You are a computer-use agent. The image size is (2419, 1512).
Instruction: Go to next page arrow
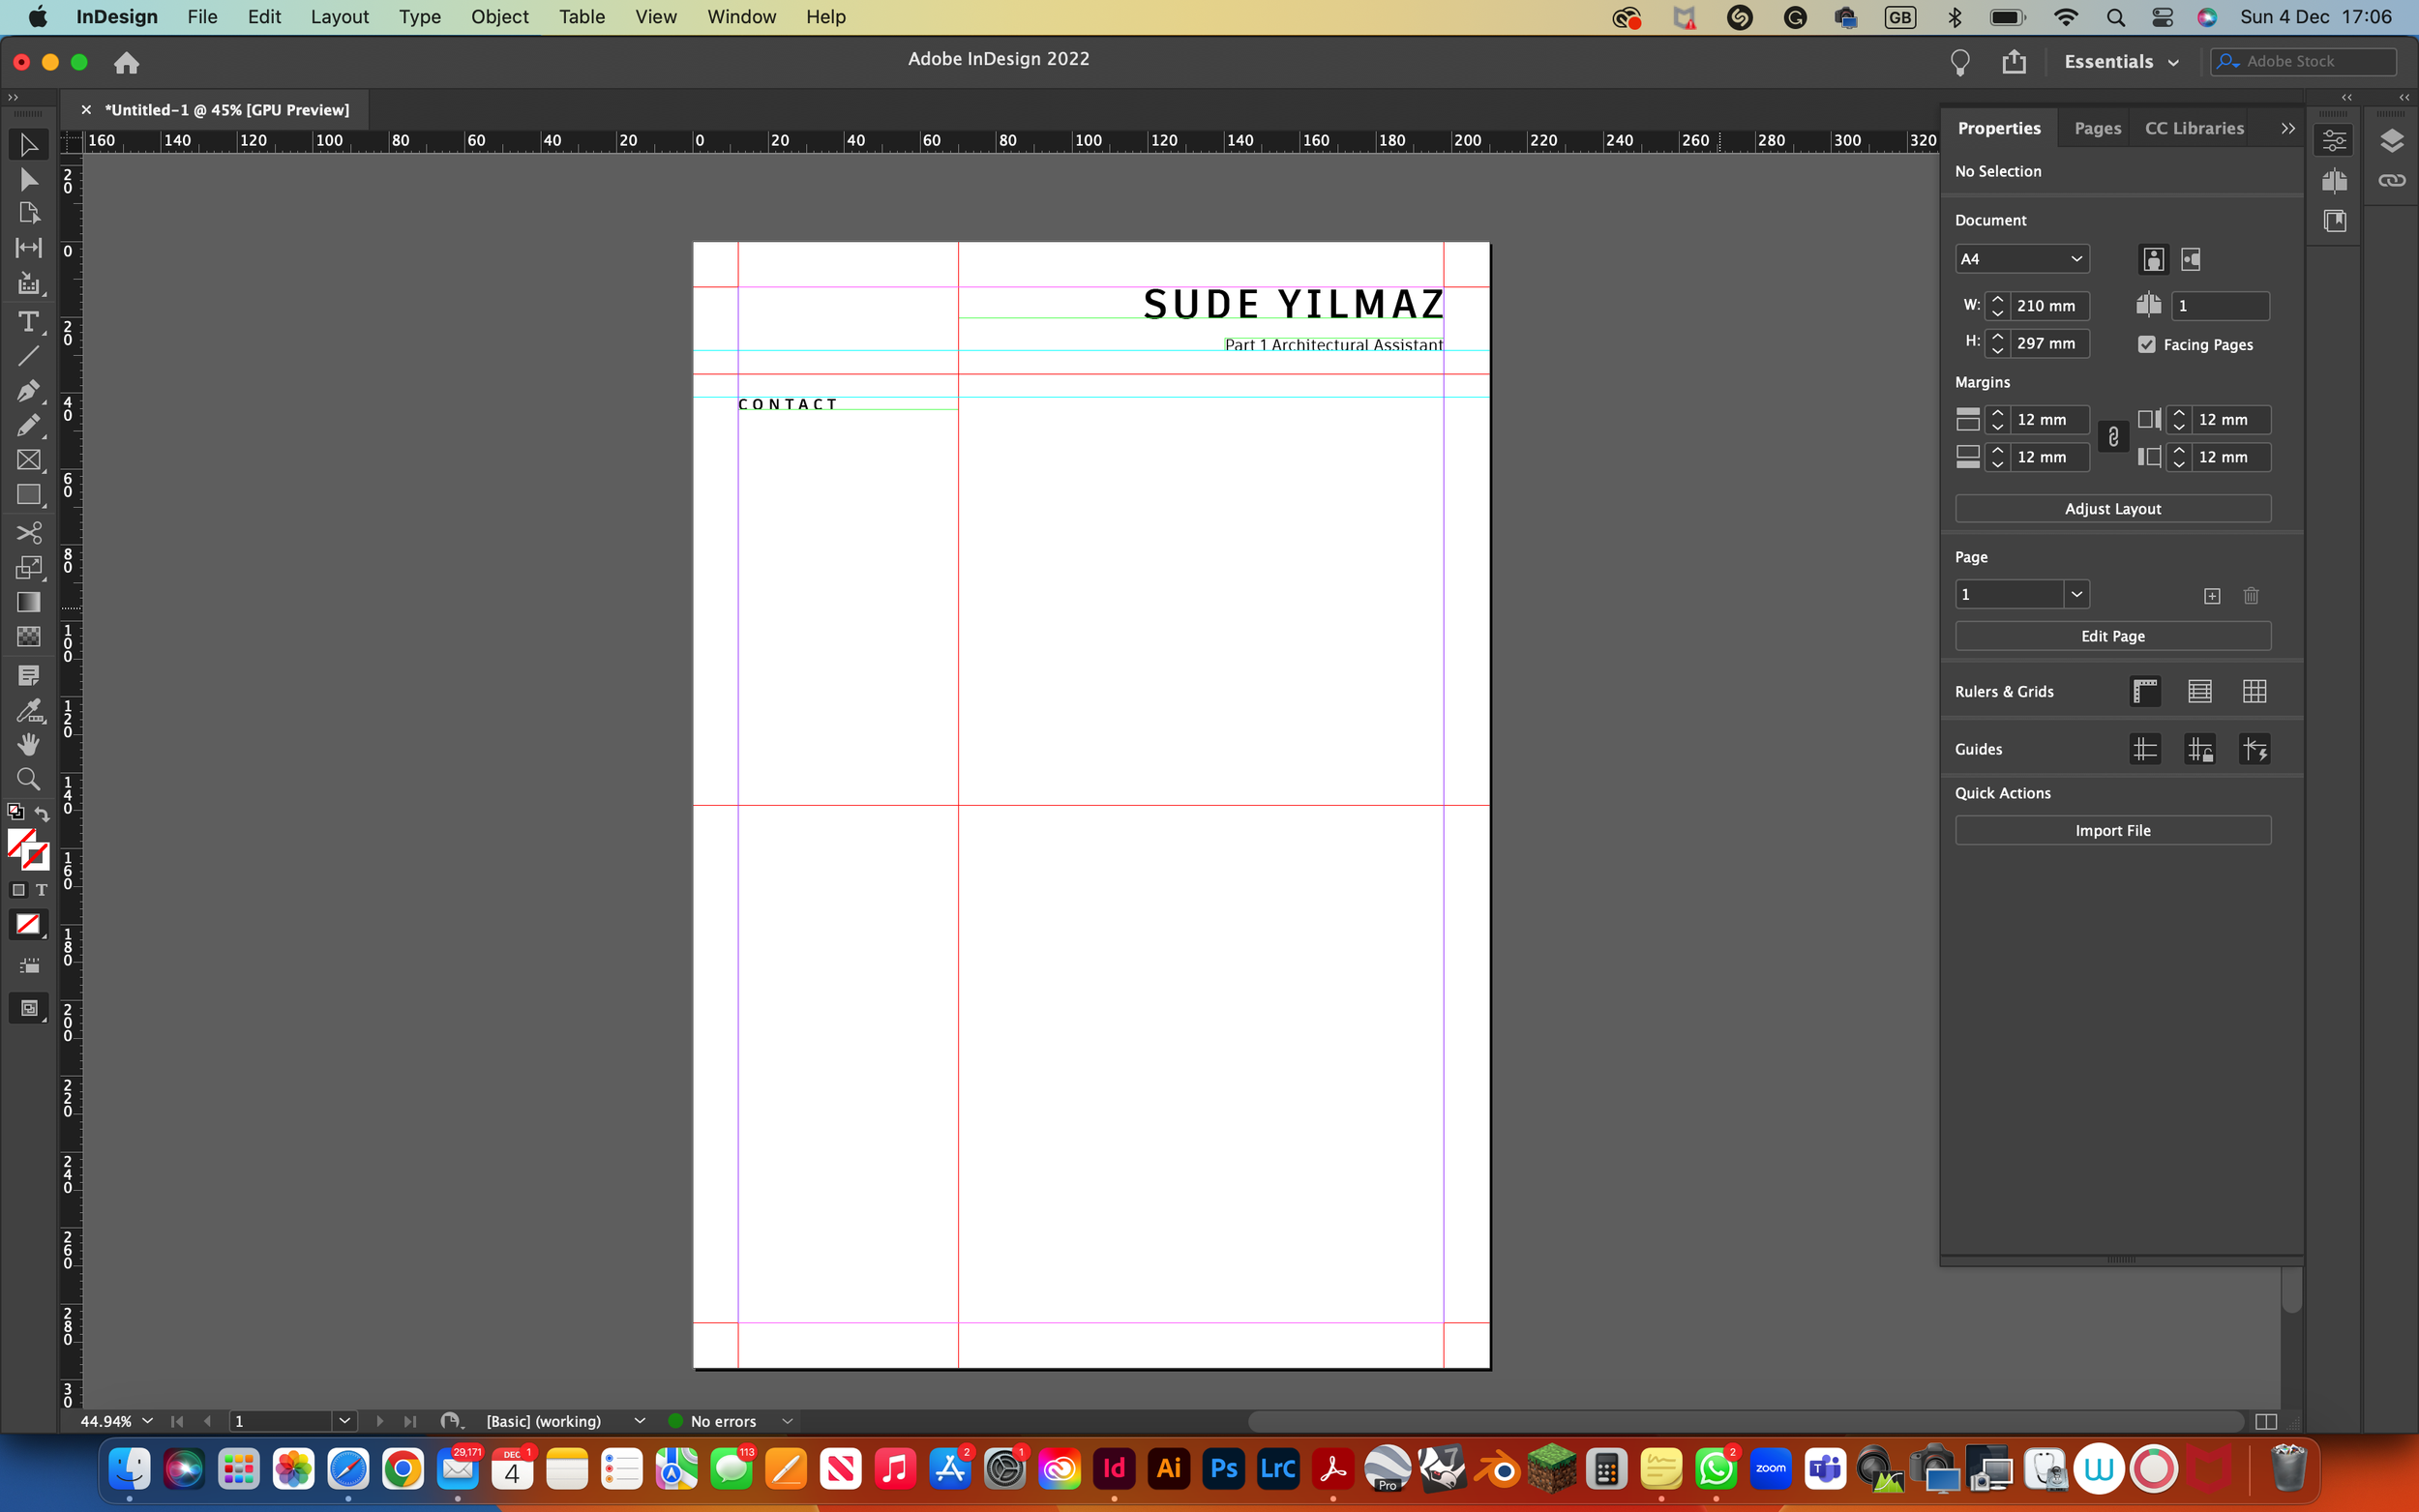379,1421
